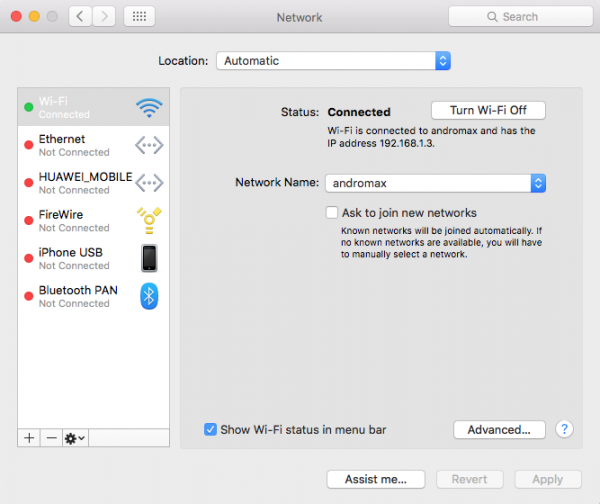Add a new network service with plus
The width and height of the screenshot is (600, 504).
coord(29,438)
